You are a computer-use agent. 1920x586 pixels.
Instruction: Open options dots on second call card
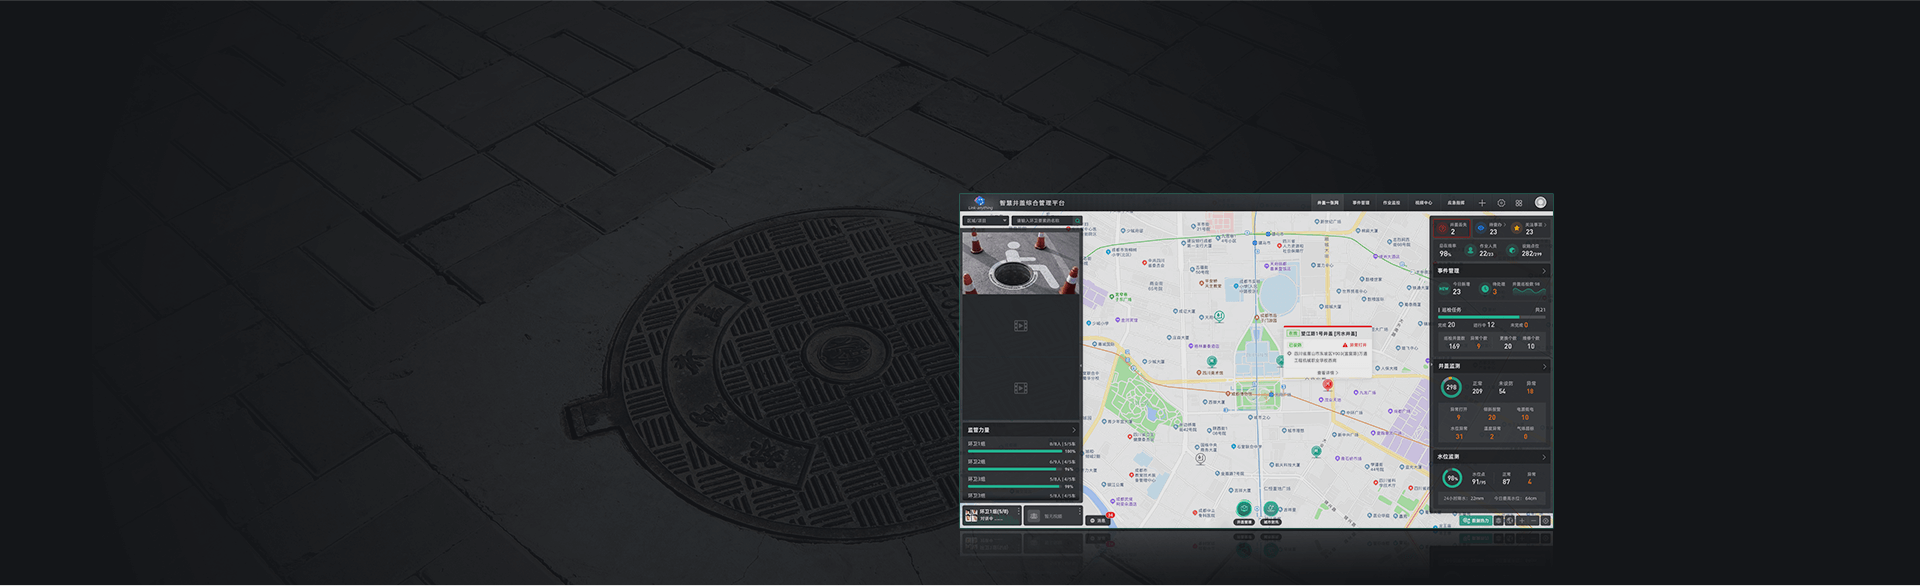[1080, 511]
